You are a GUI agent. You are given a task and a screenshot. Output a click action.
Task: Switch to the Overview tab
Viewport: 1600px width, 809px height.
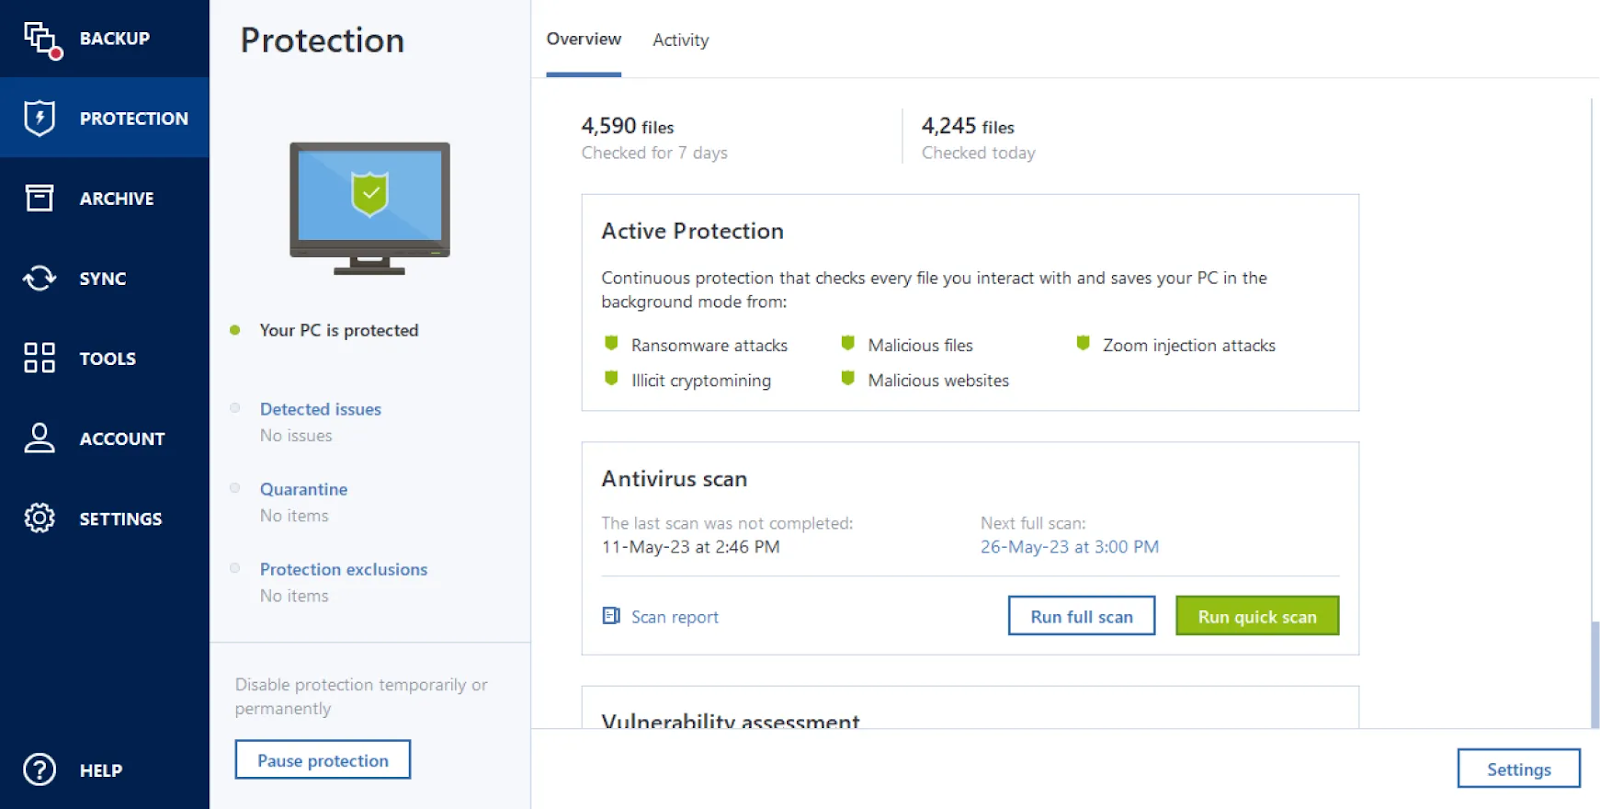pyautogui.click(x=584, y=39)
